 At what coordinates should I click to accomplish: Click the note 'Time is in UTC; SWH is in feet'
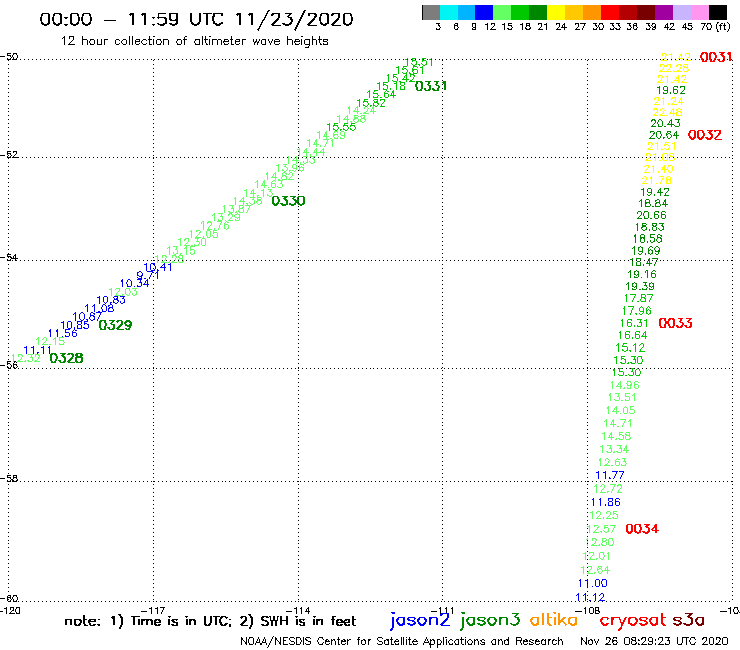click(x=210, y=621)
